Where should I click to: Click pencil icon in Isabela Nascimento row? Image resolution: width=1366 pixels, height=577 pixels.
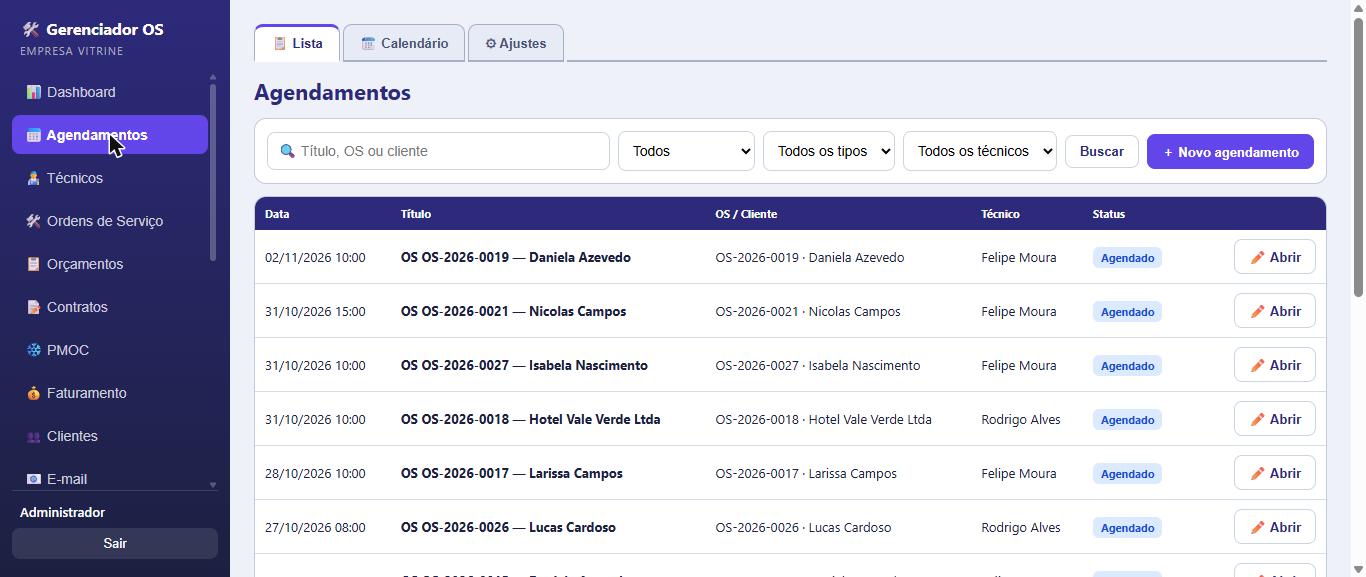tap(1258, 365)
